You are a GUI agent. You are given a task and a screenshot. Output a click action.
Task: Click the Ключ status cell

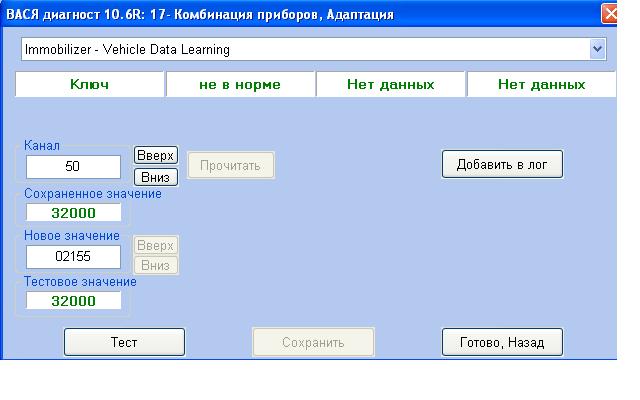89,84
